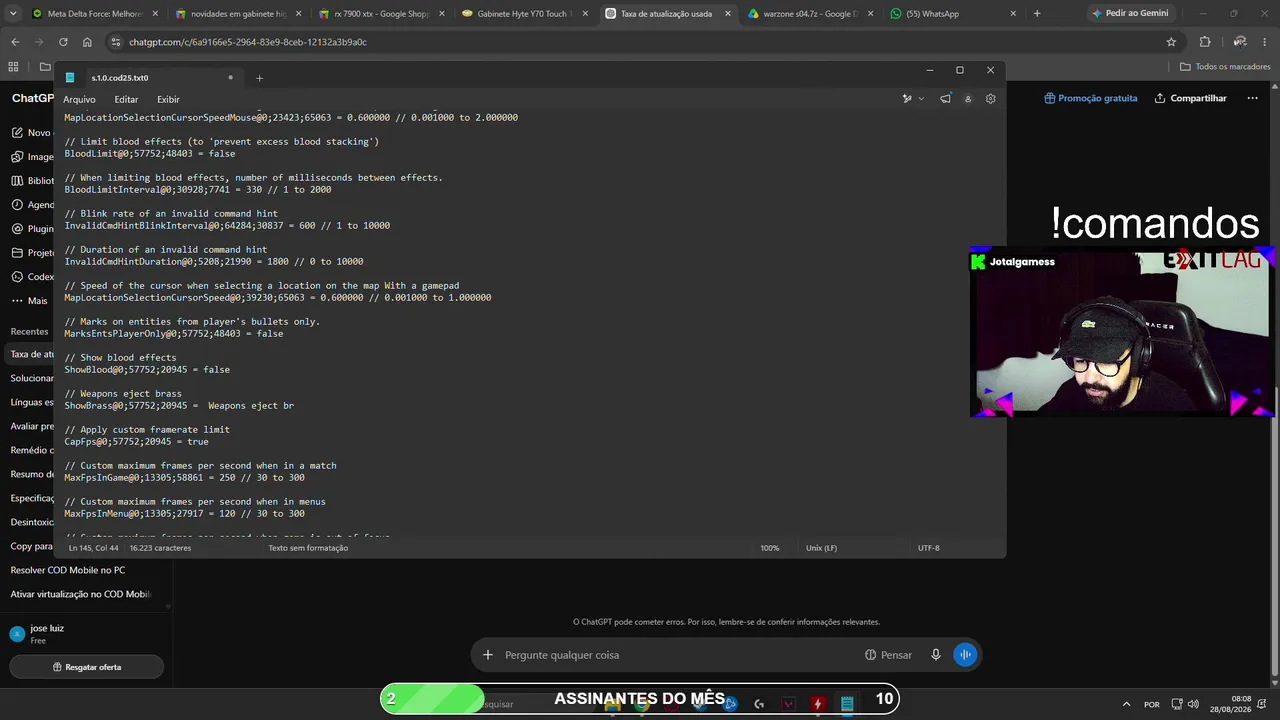The width and height of the screenshot is (1280, 720).
Task: Click the volume icon in system tray
Action: (1193, 704)
